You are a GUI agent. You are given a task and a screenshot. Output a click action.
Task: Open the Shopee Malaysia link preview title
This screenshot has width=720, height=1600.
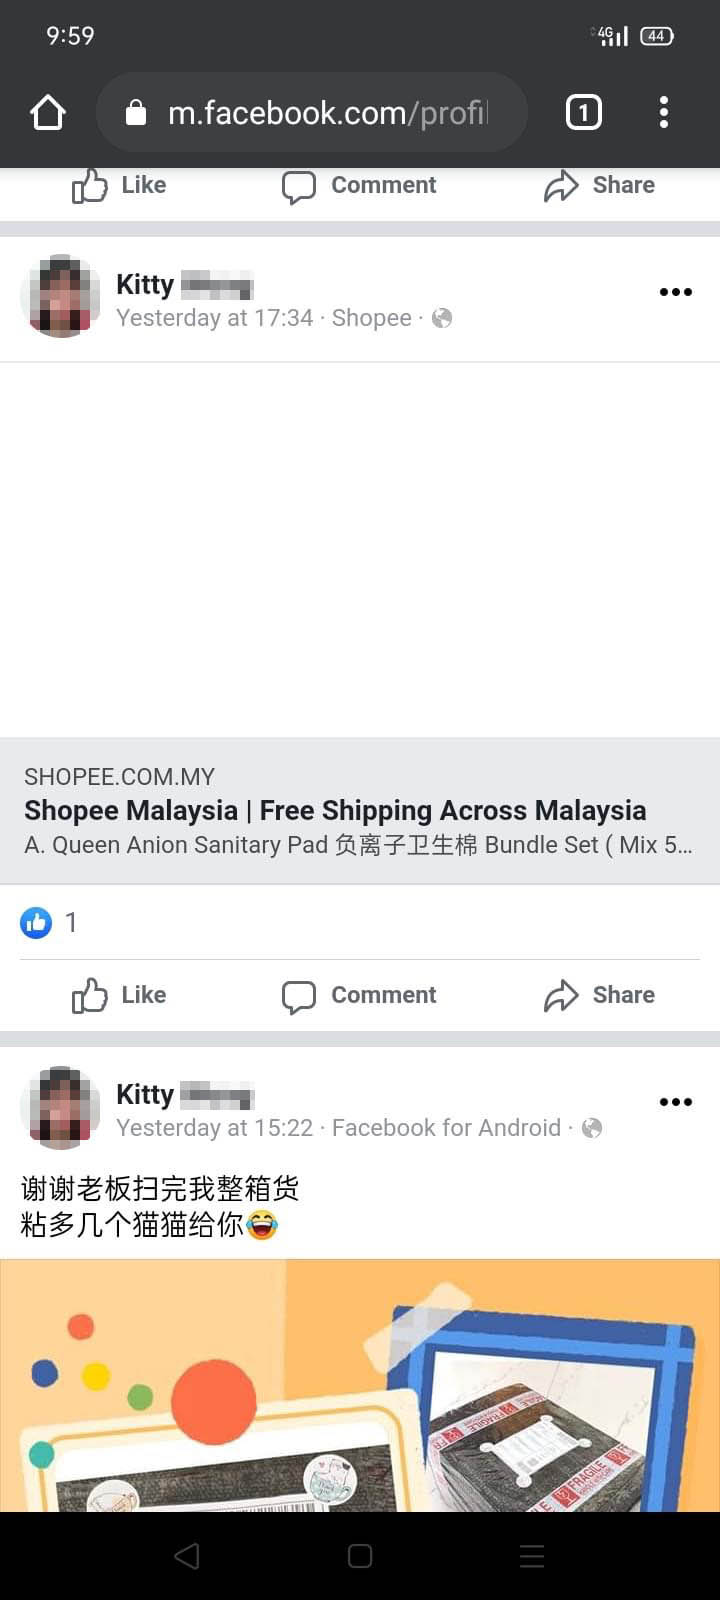[335, 810]
